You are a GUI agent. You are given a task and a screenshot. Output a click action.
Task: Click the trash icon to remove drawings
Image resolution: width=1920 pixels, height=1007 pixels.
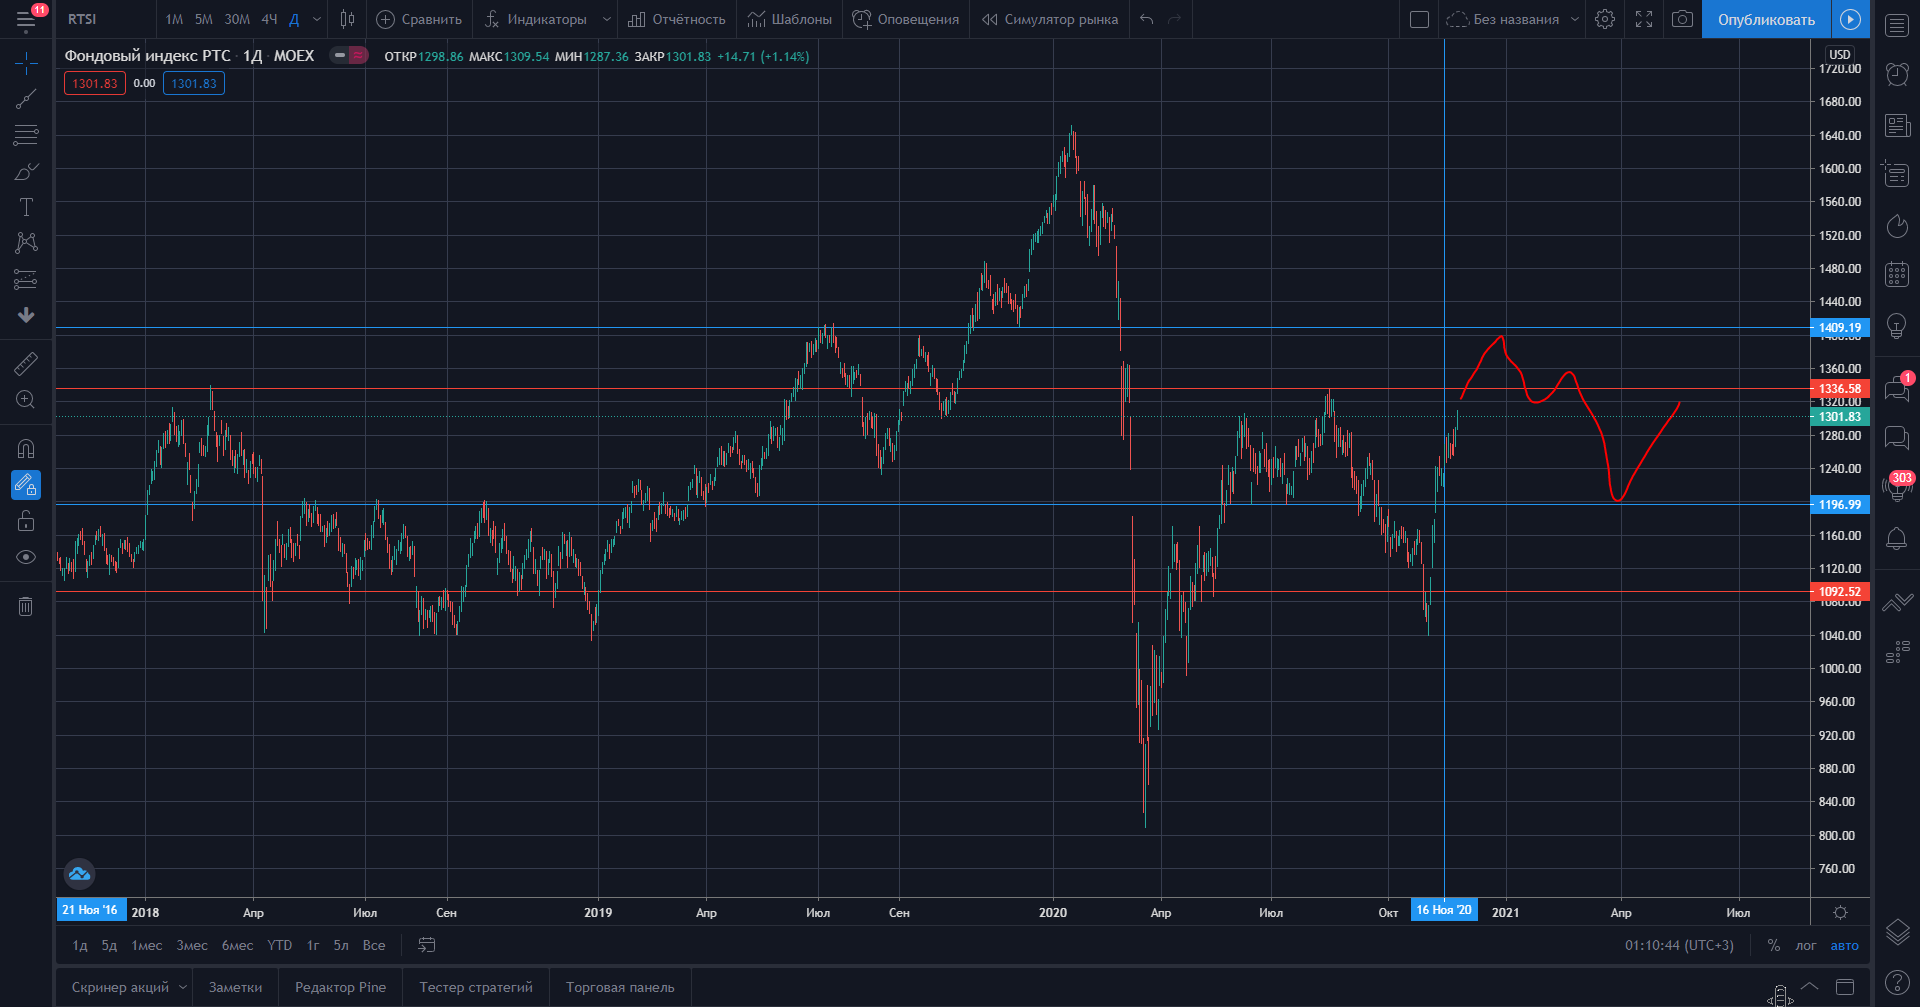[26, 606]
